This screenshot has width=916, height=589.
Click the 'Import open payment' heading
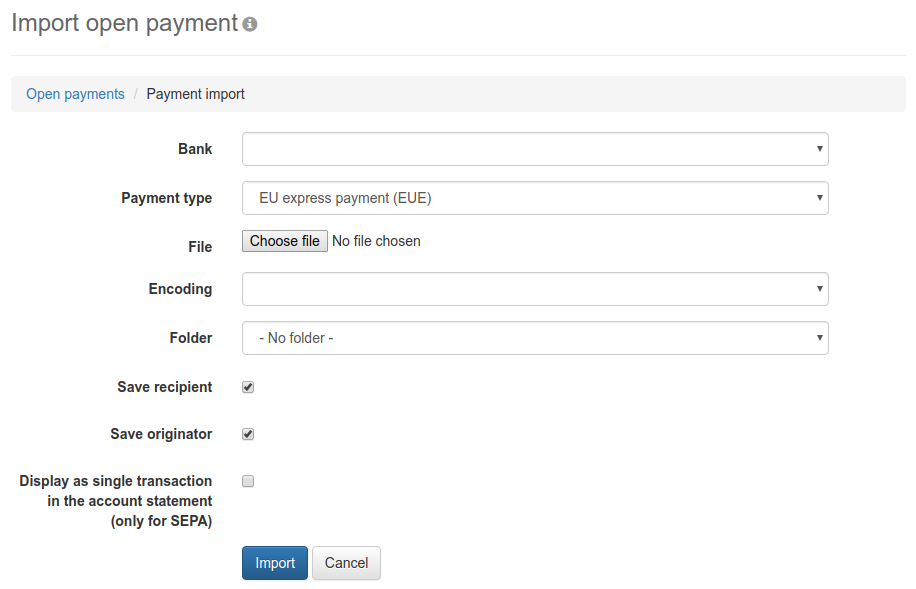[x=124, y=23]
